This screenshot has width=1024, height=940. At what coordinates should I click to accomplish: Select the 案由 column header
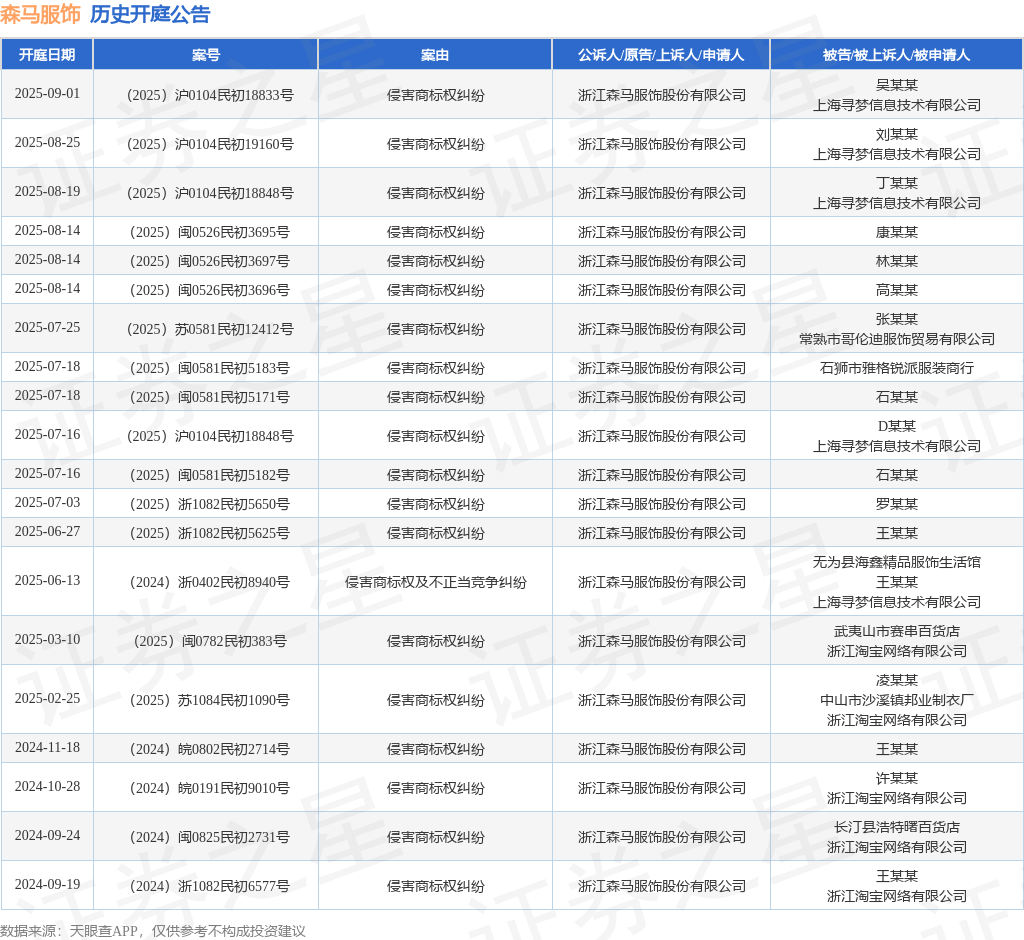pos(435,55)
